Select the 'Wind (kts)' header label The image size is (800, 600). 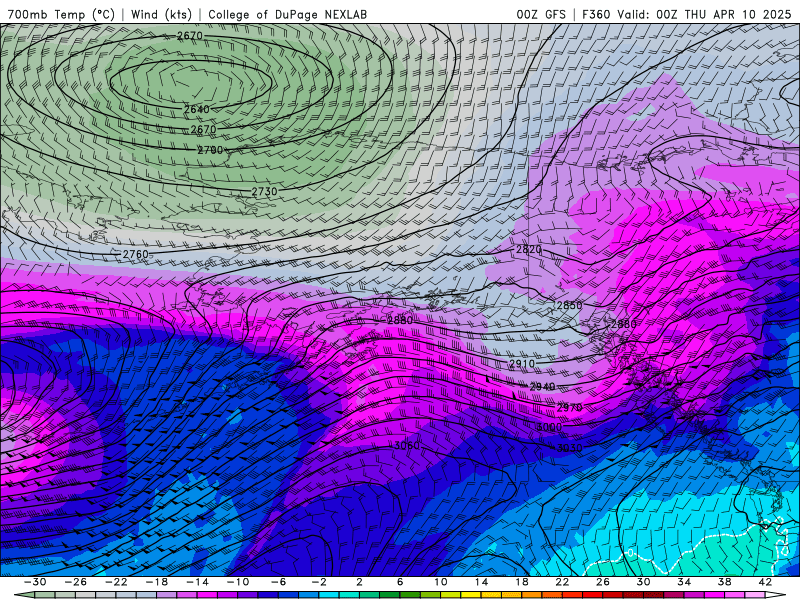point(161,14)
